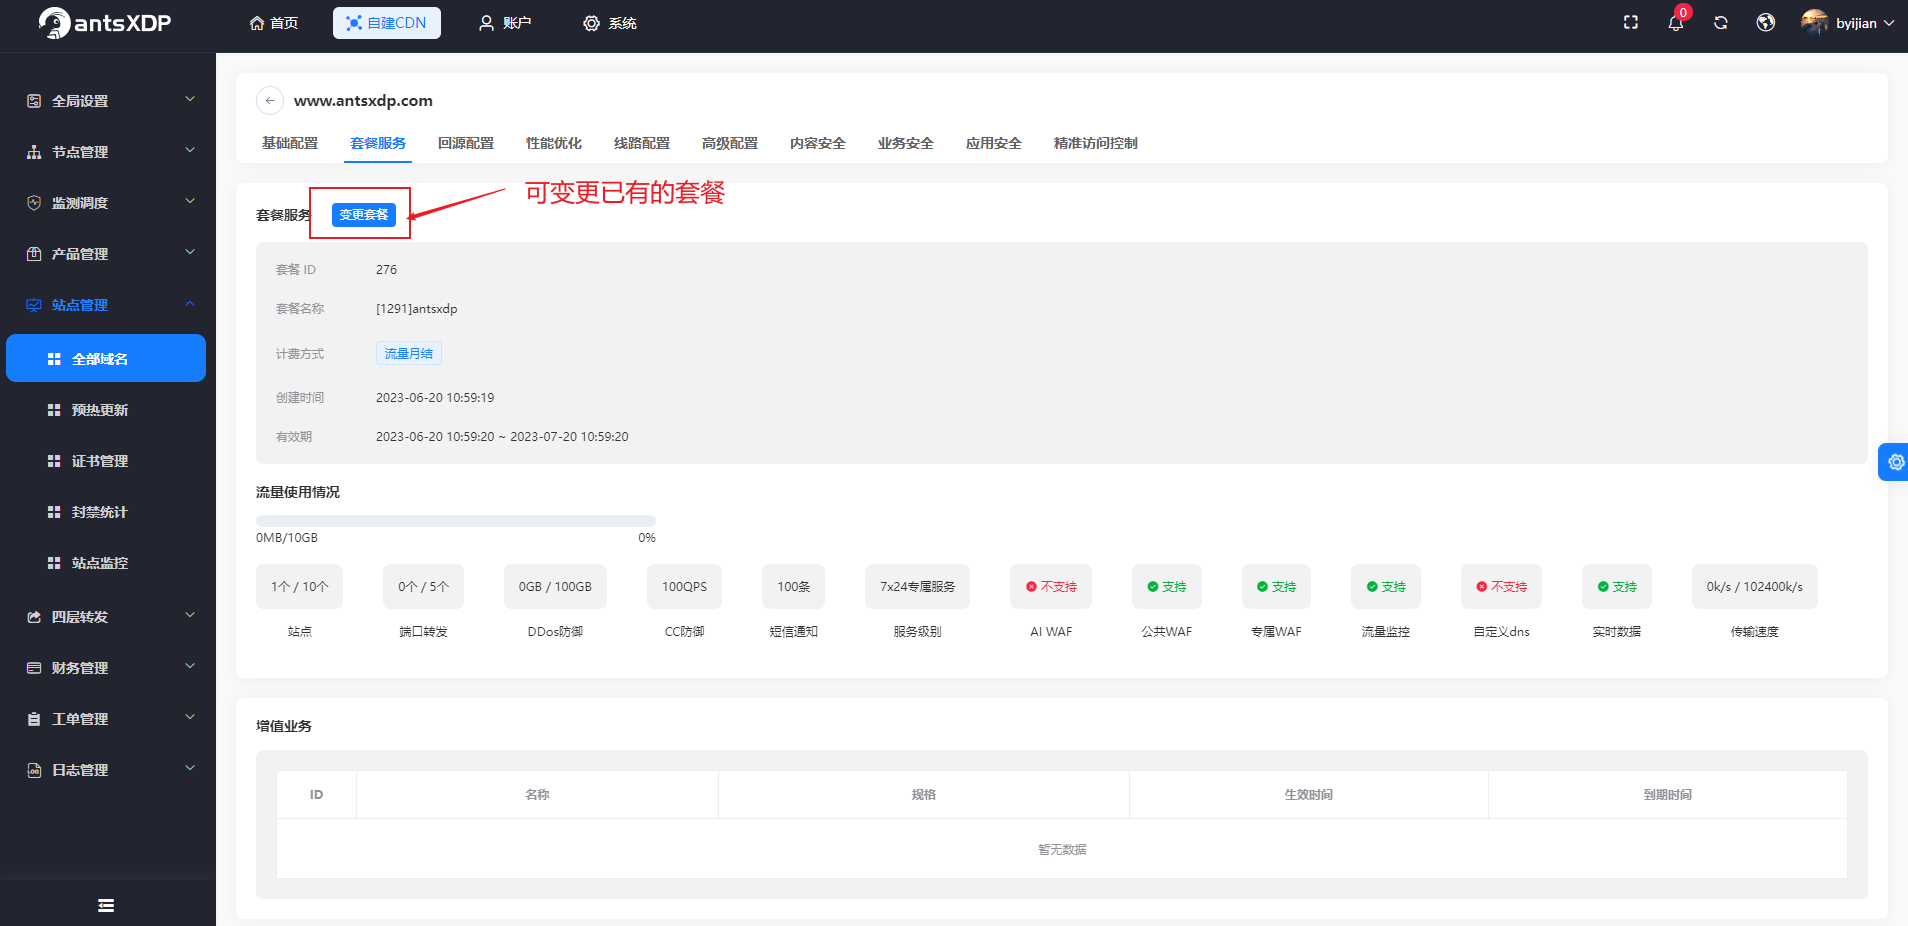Open the 回源配置 tab
This screenshot has height=926, width=1908.
pyautogui.click(x=466, y=143)
